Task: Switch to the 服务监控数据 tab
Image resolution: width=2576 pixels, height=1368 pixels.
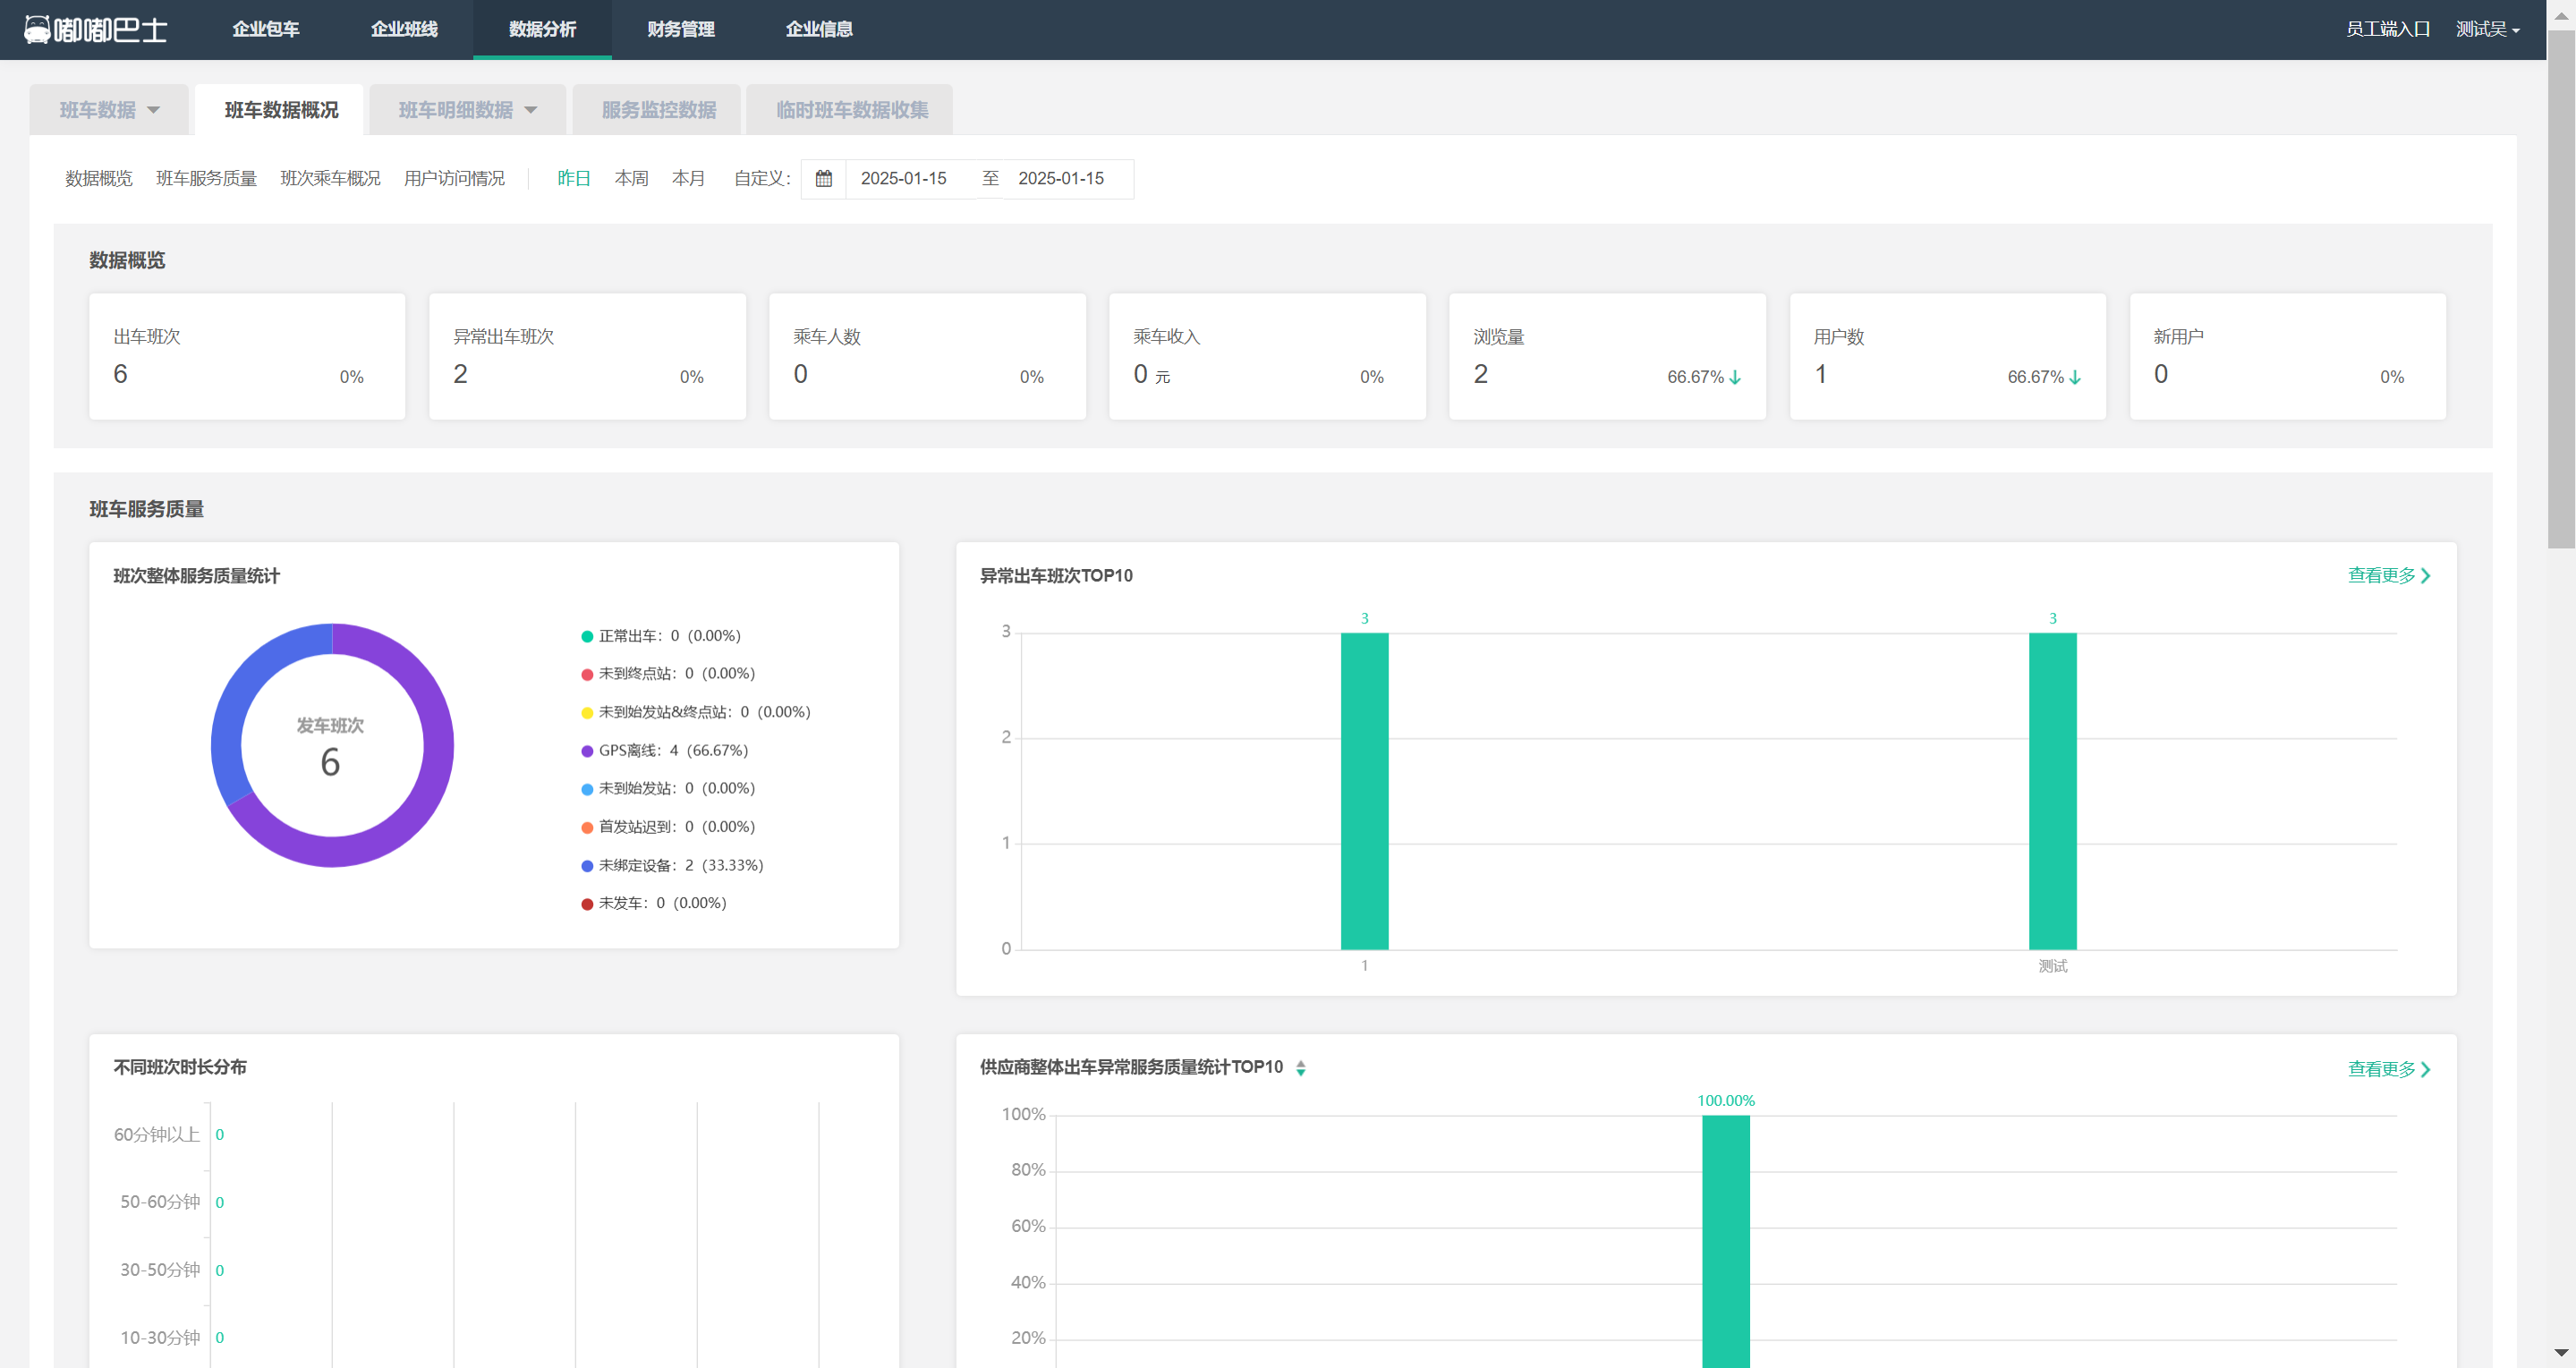Action: 658,110
